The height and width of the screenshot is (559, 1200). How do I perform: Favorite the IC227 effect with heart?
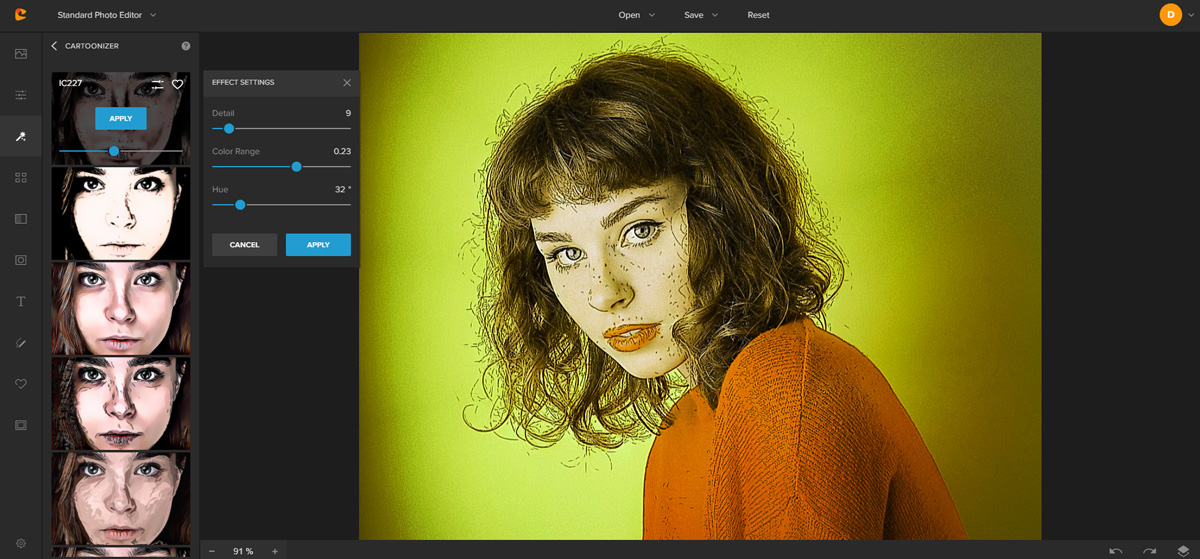tap(178, 85)
